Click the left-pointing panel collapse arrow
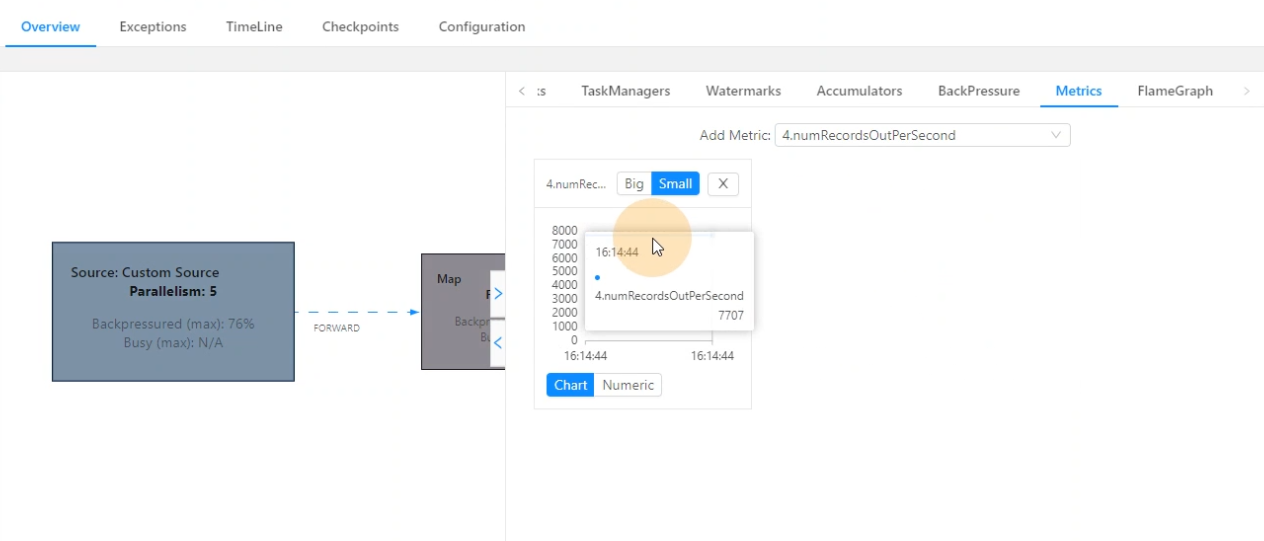This screenshot has width=1264, height=541. click(x=498, y=342)
